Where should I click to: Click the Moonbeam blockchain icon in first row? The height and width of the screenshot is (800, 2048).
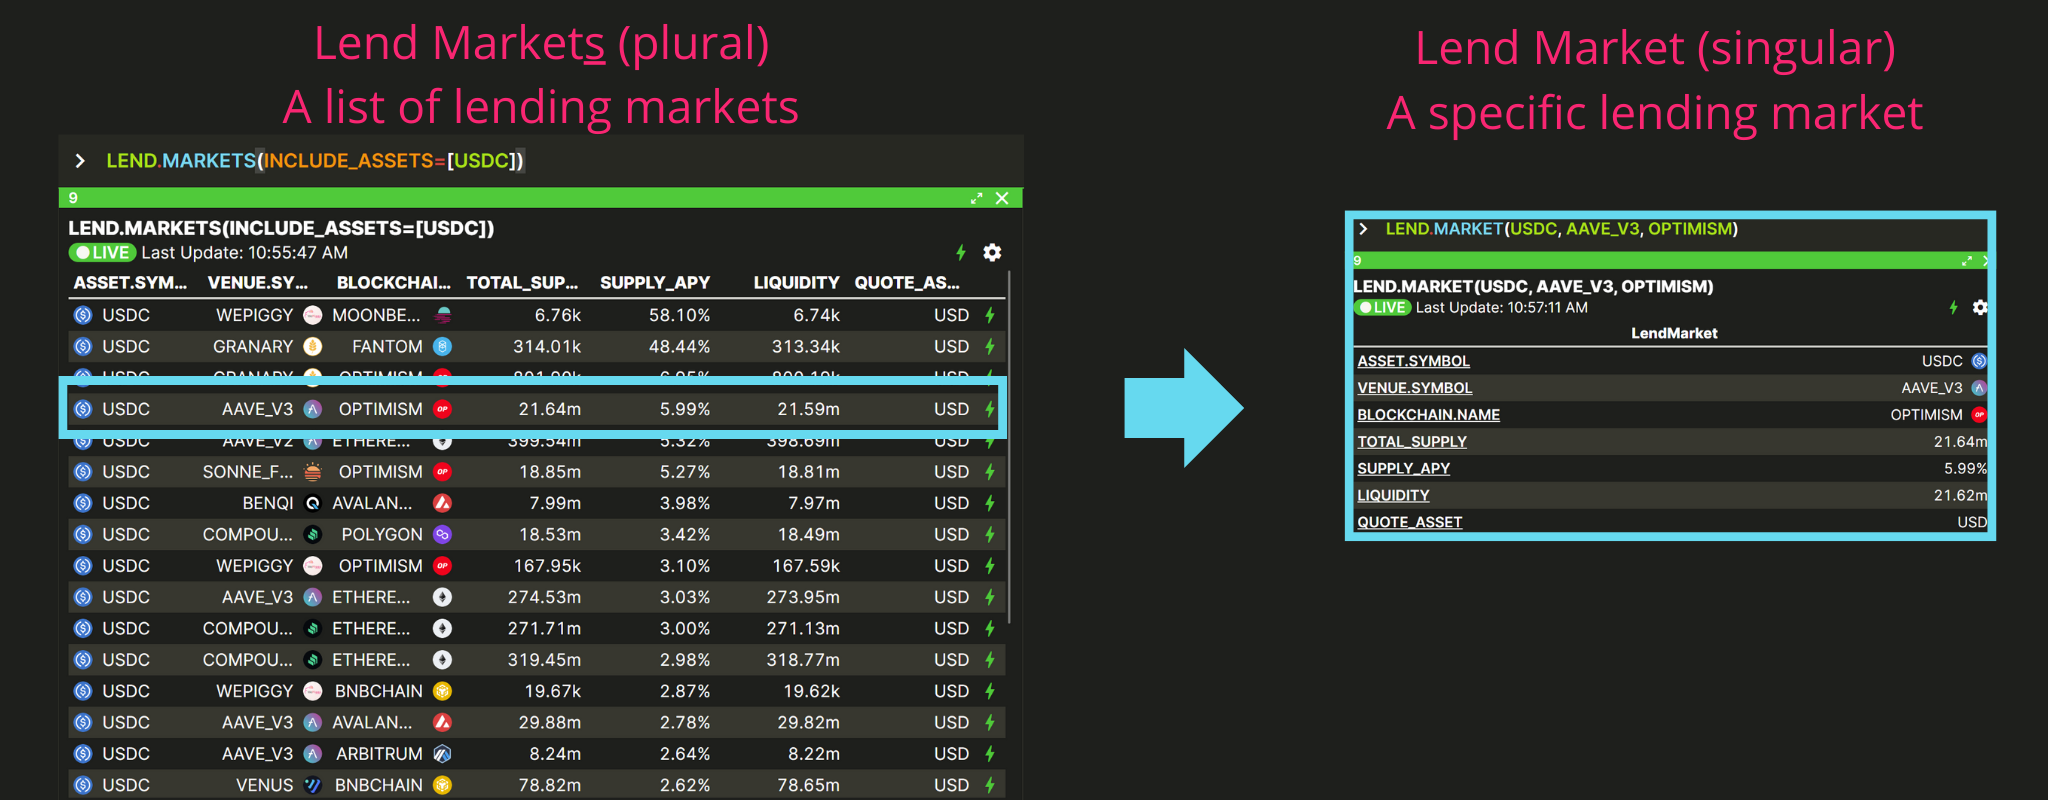tap(442, 315)
